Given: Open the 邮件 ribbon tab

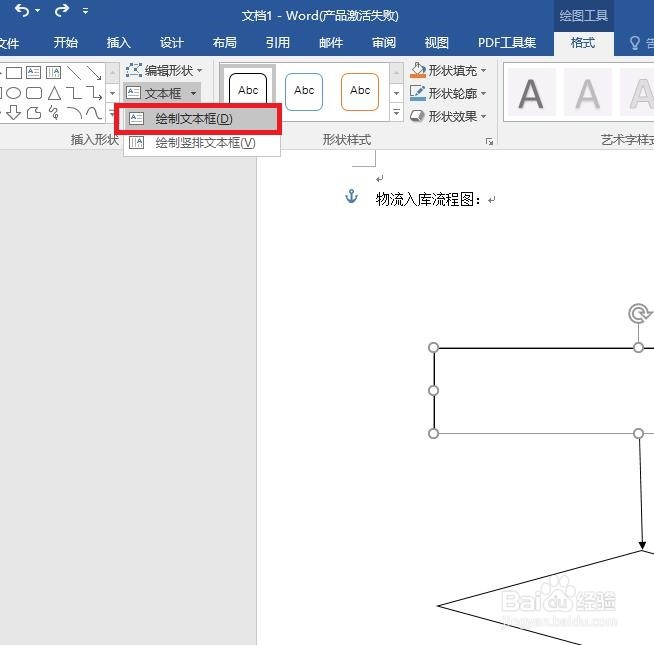Looking at the screenshot, I should pyautogui.click(x=331, y=43).
